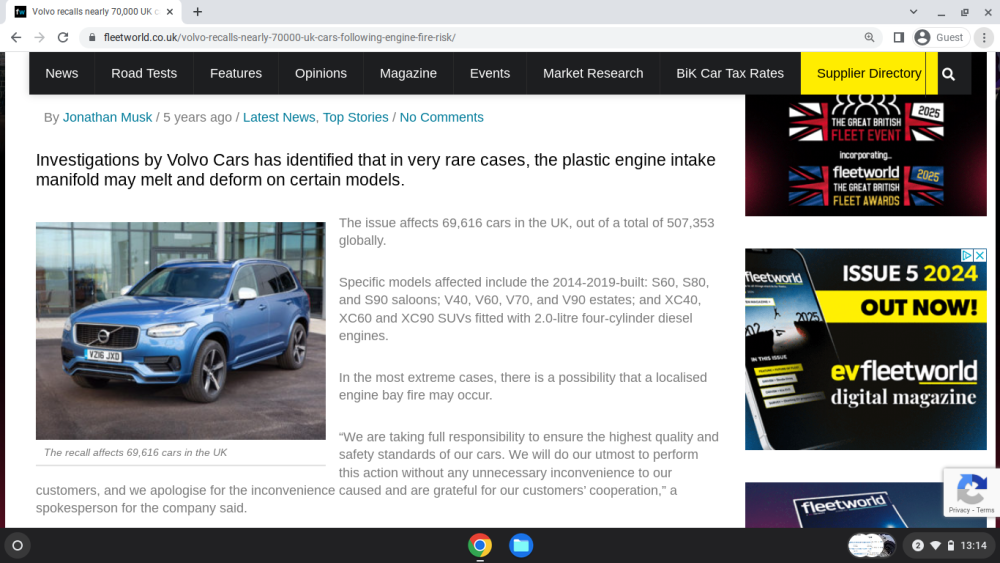Click the reCAPTCHA badge icon
The height and width of the screenshot is (563, 1000).
click(971, 490)
